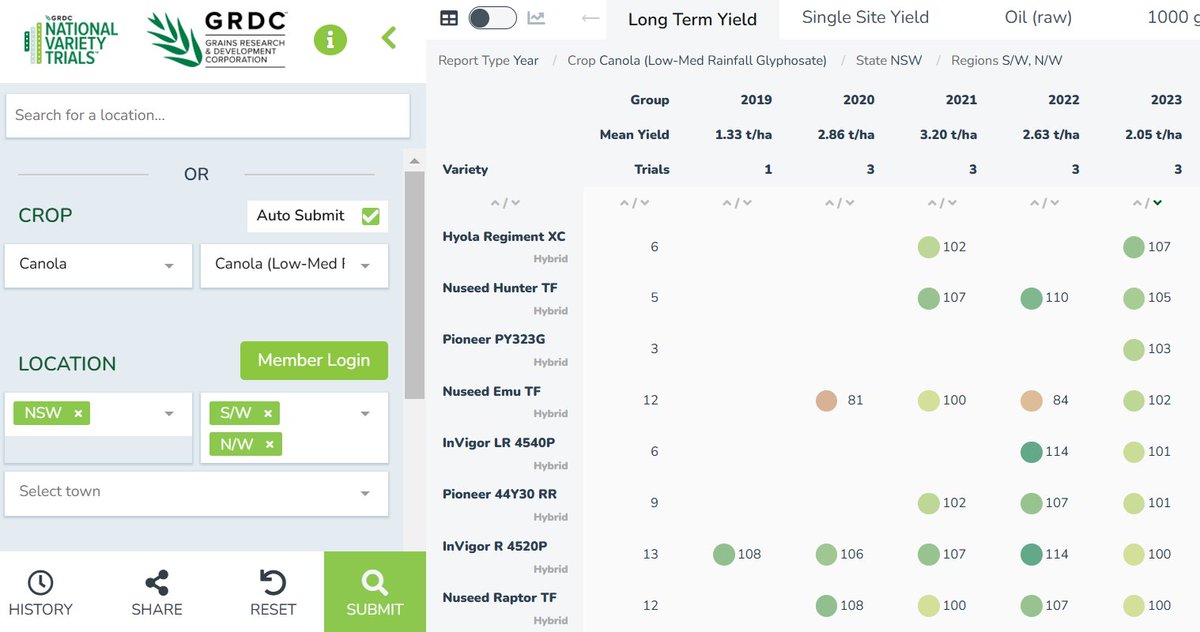This screenshot has width=1200, height=632.
Task: Click the Regions S/W, N/W breadcrumb
Action: 1006,61
